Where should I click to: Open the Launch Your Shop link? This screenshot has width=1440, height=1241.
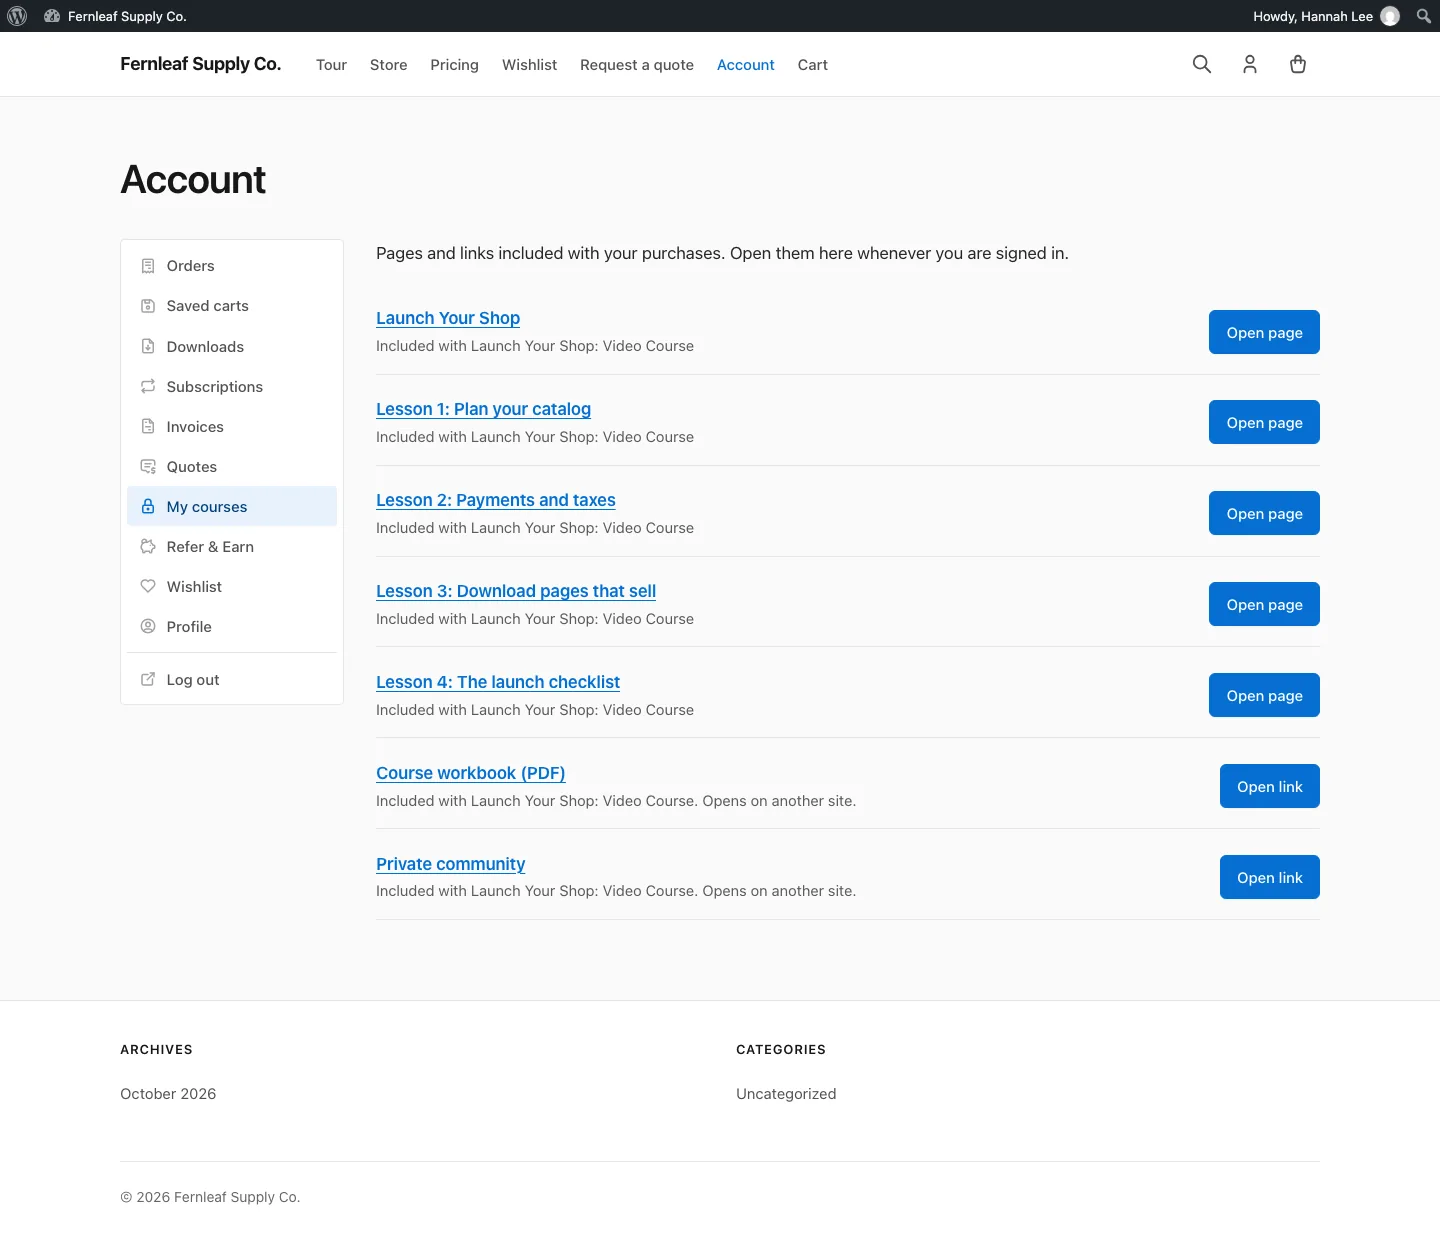(448, 318)
